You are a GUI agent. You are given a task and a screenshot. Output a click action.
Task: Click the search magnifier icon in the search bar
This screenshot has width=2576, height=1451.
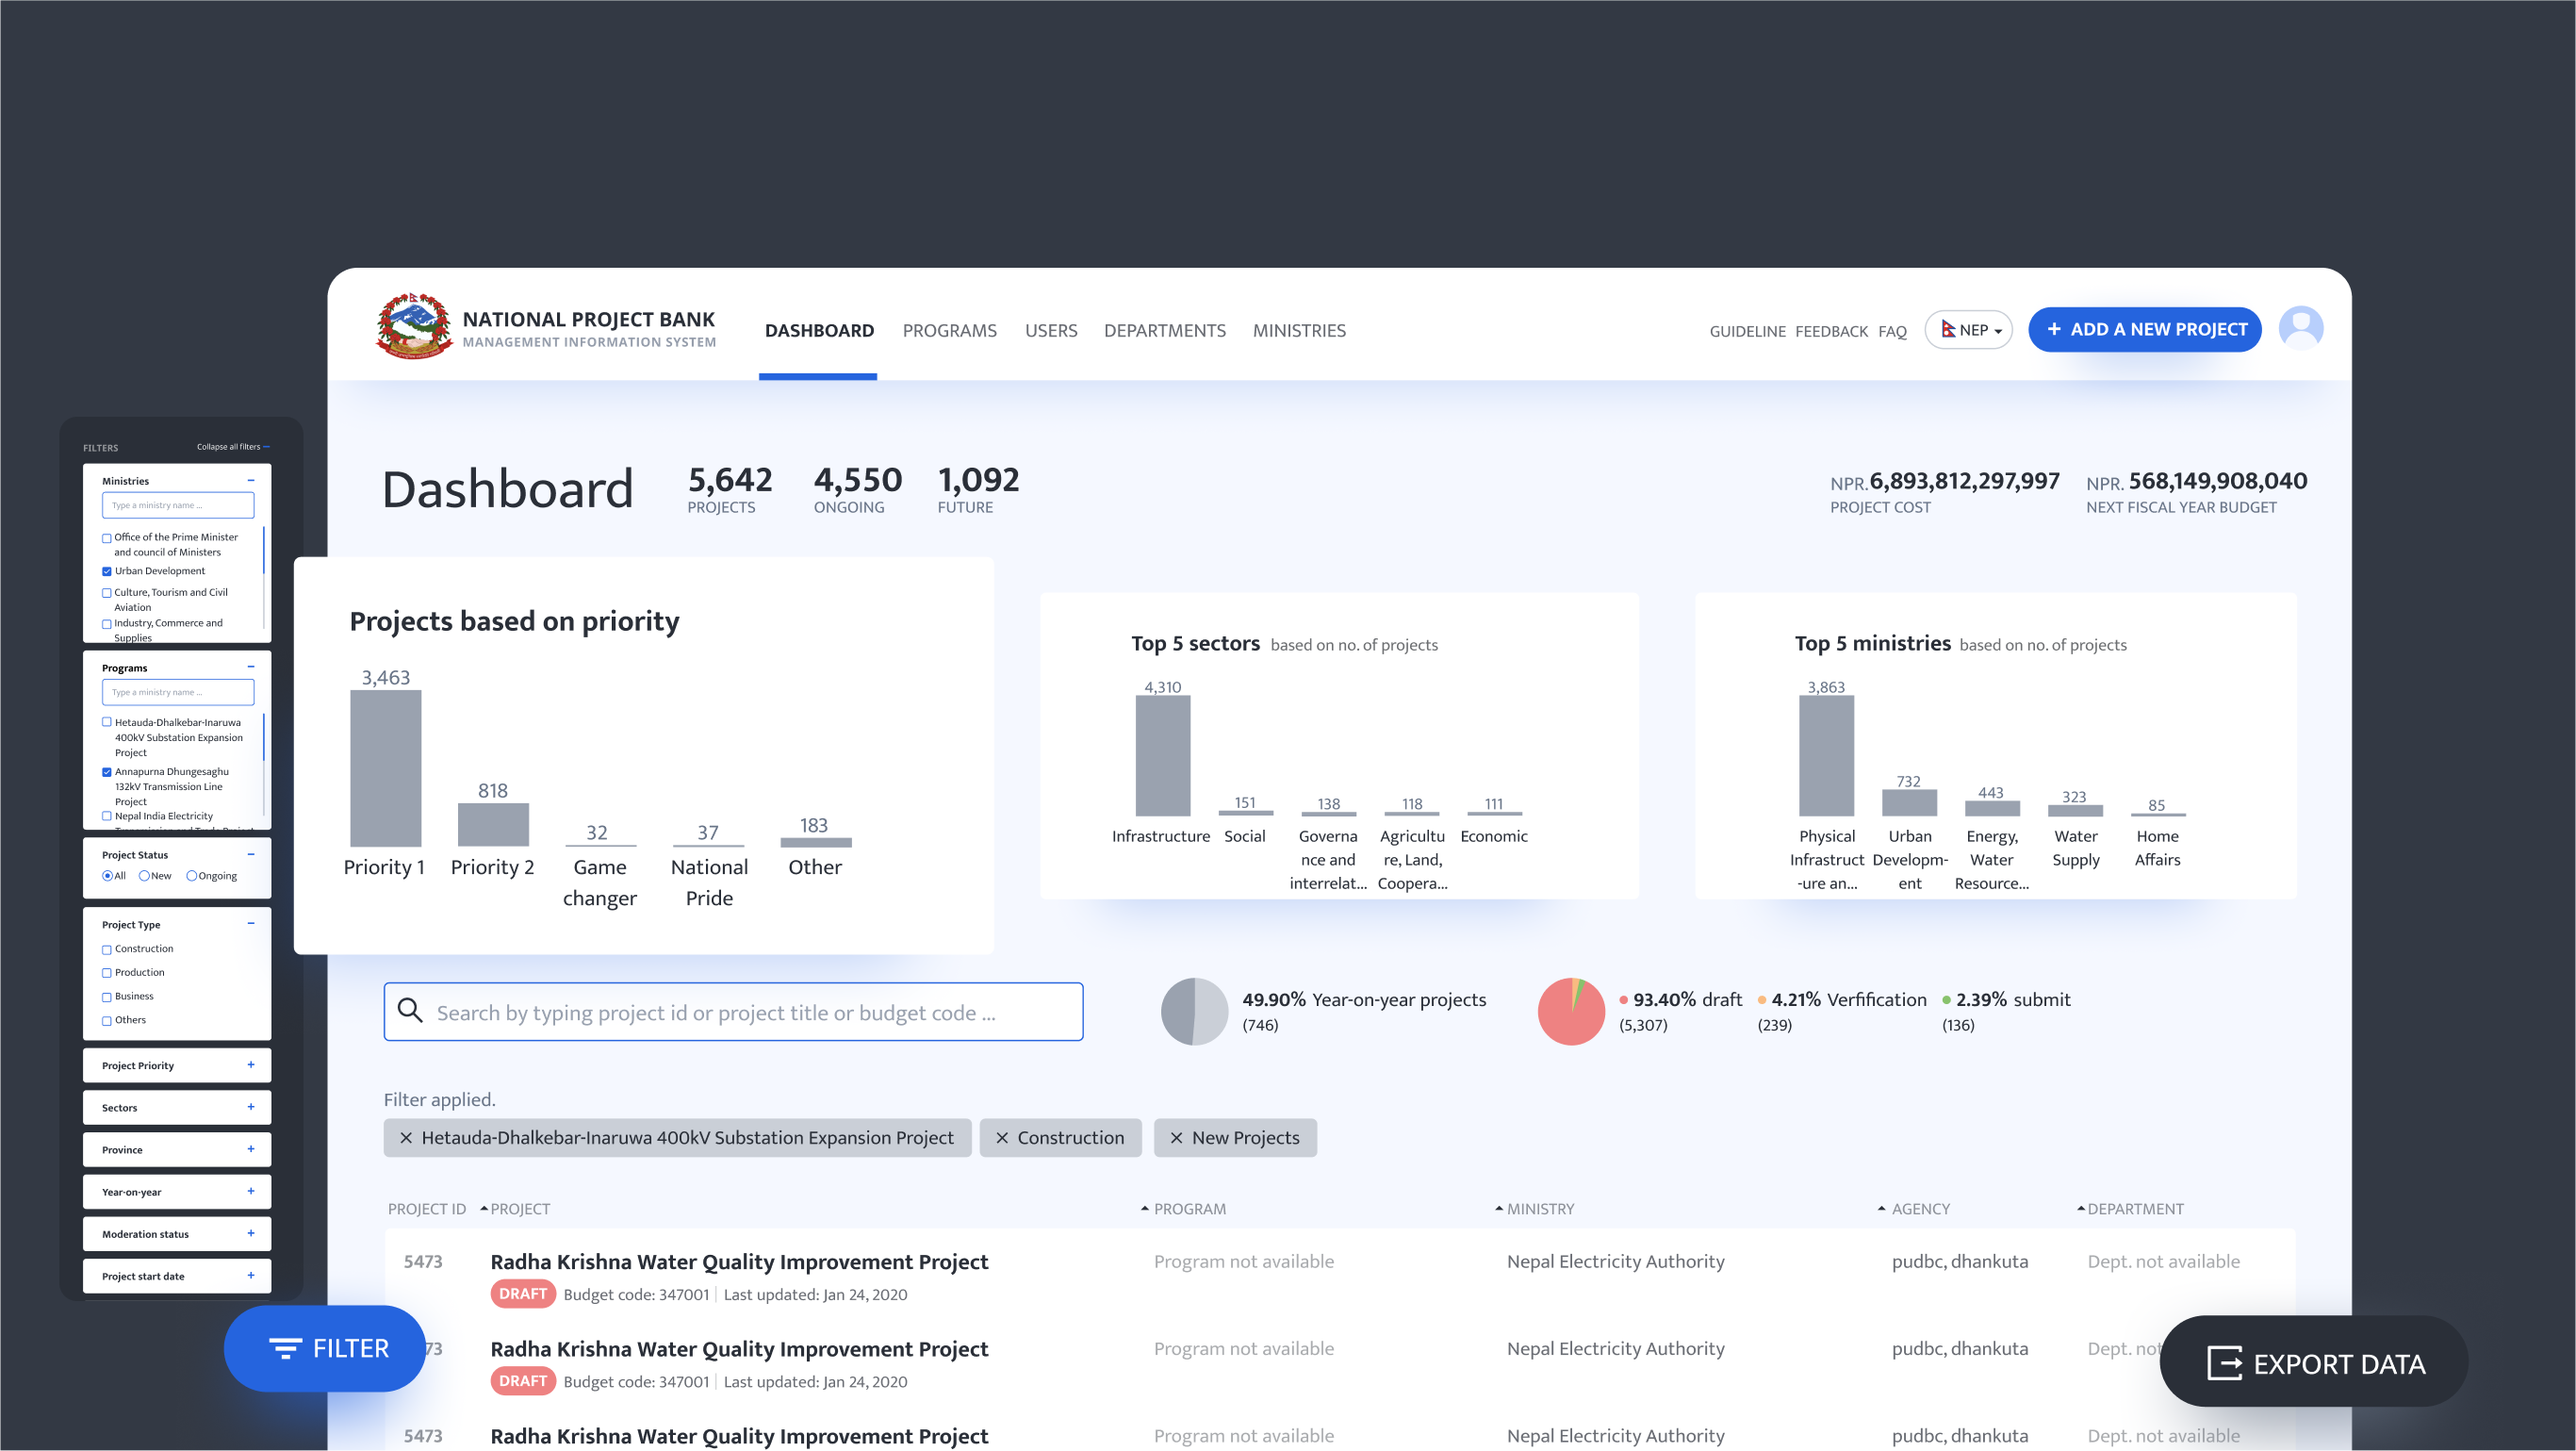411,1011
